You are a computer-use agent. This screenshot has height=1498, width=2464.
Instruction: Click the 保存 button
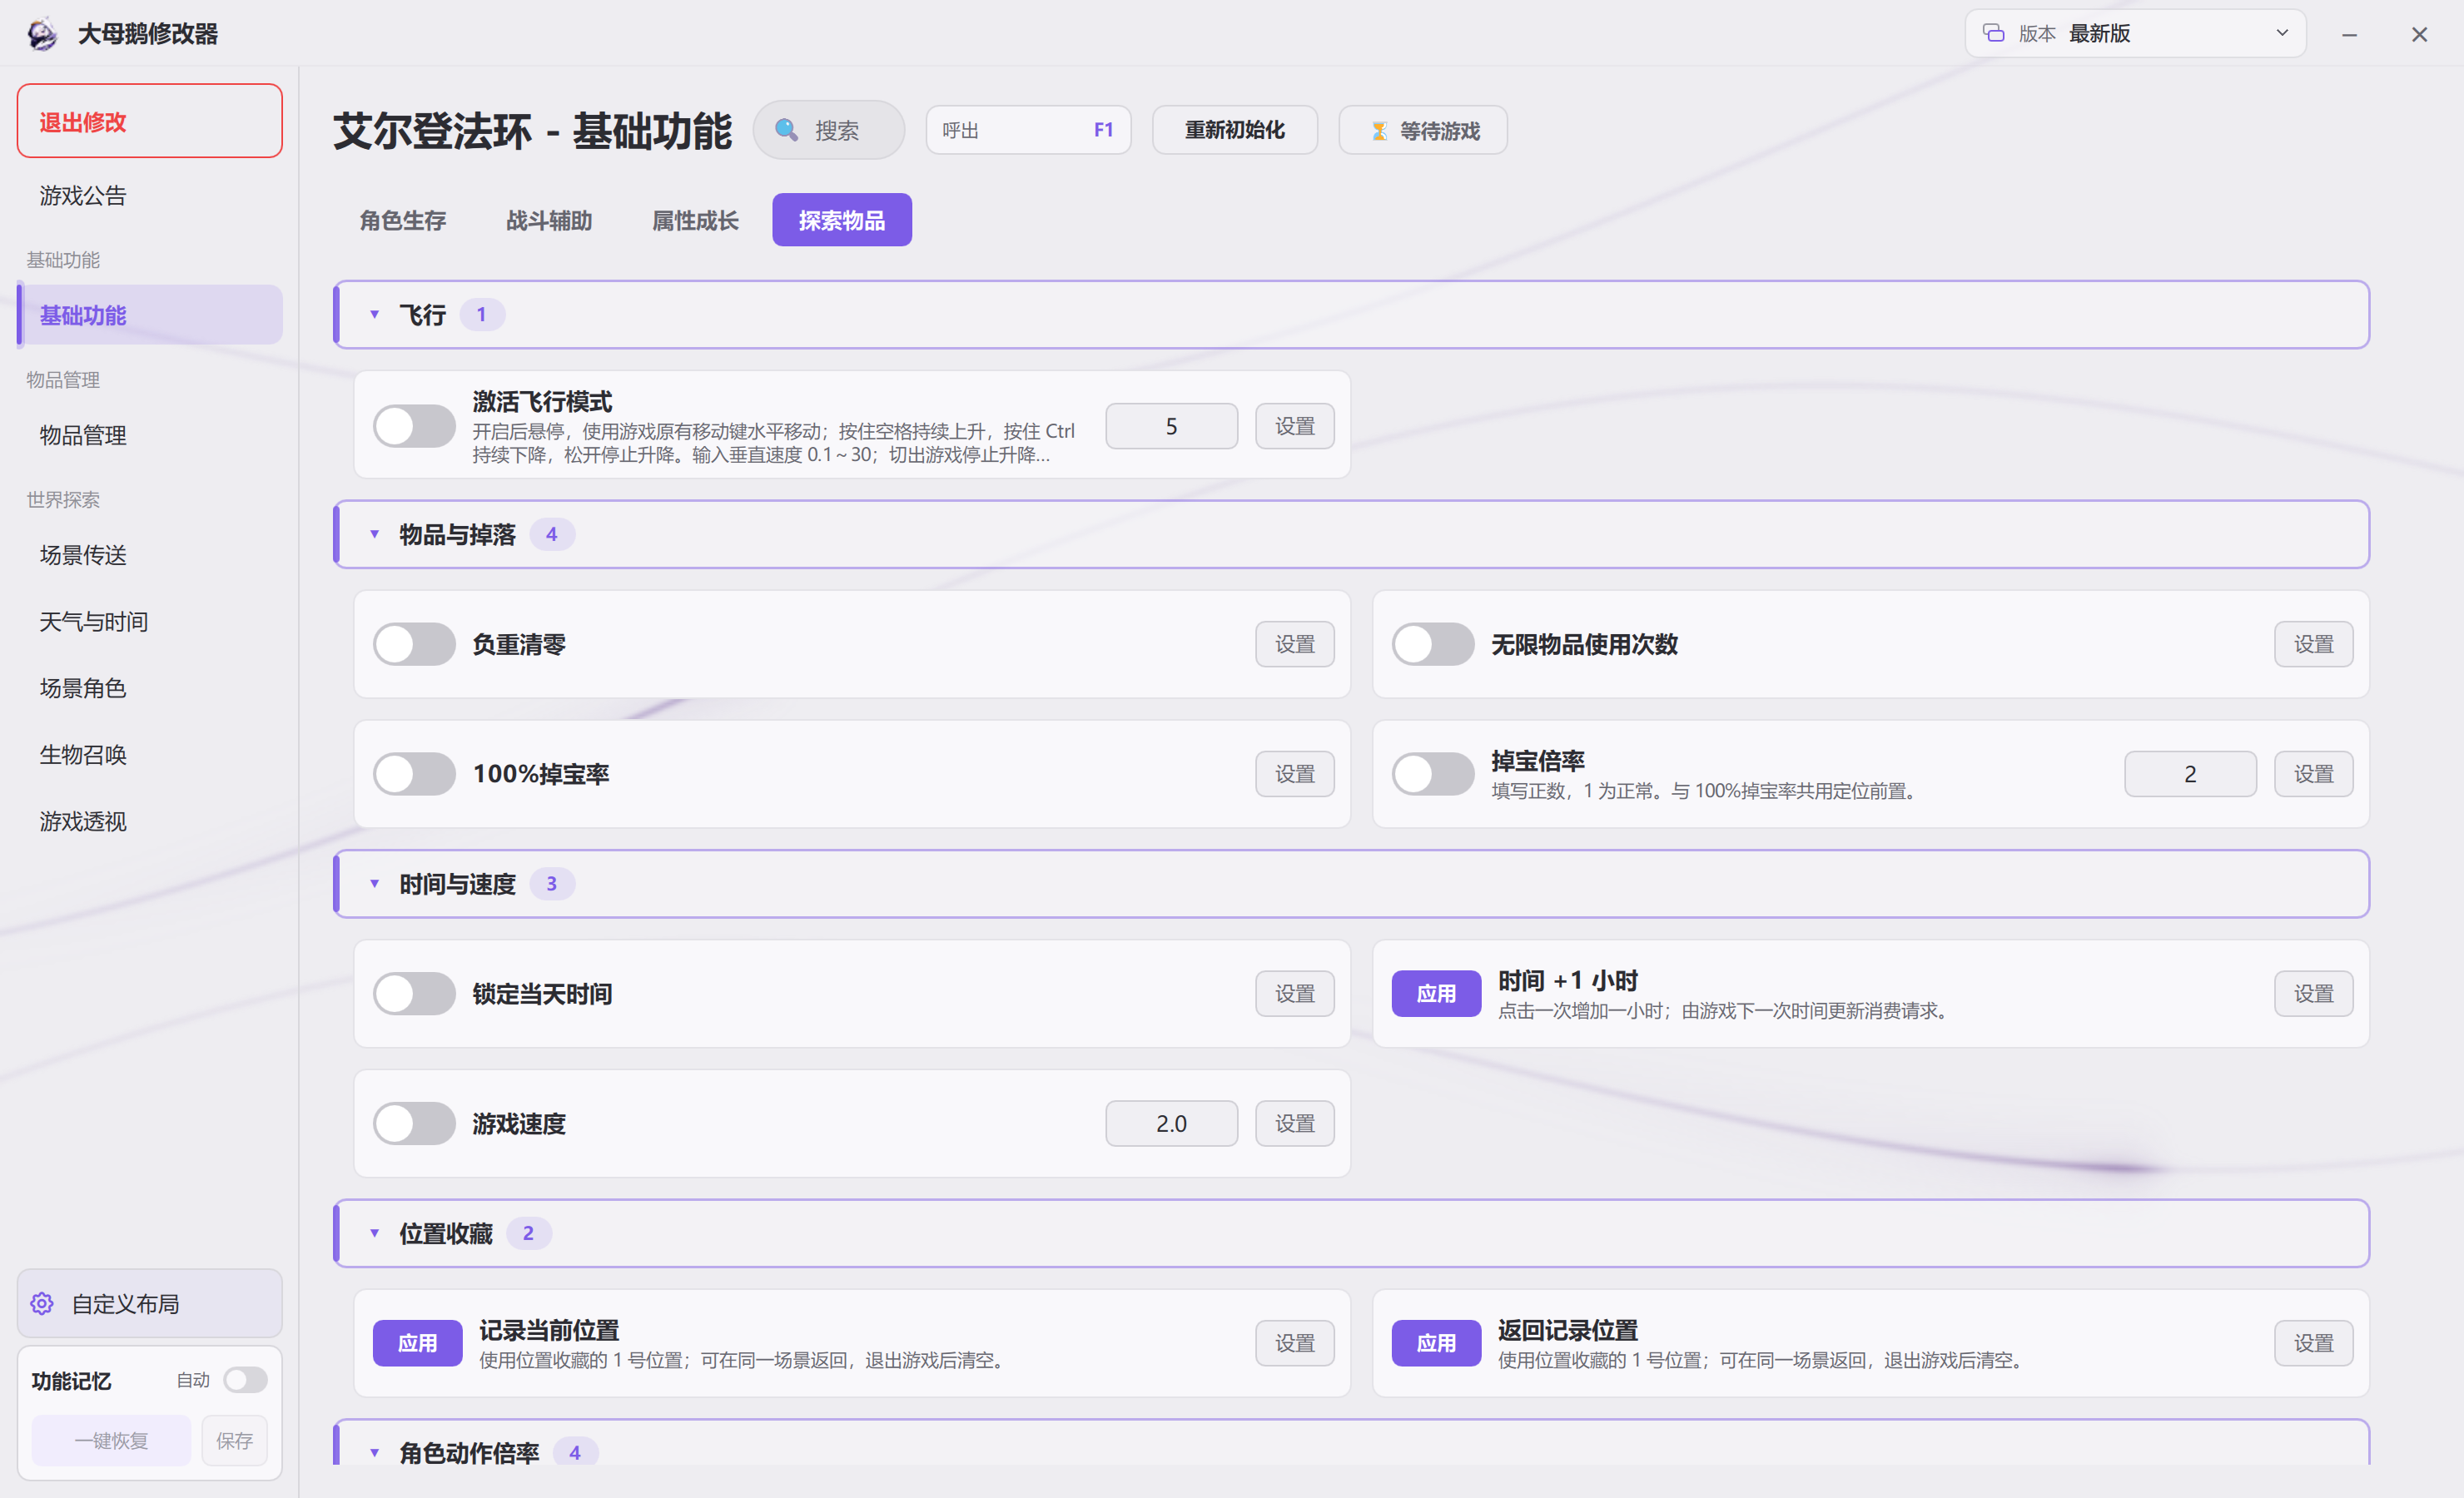click(234, 1441)
